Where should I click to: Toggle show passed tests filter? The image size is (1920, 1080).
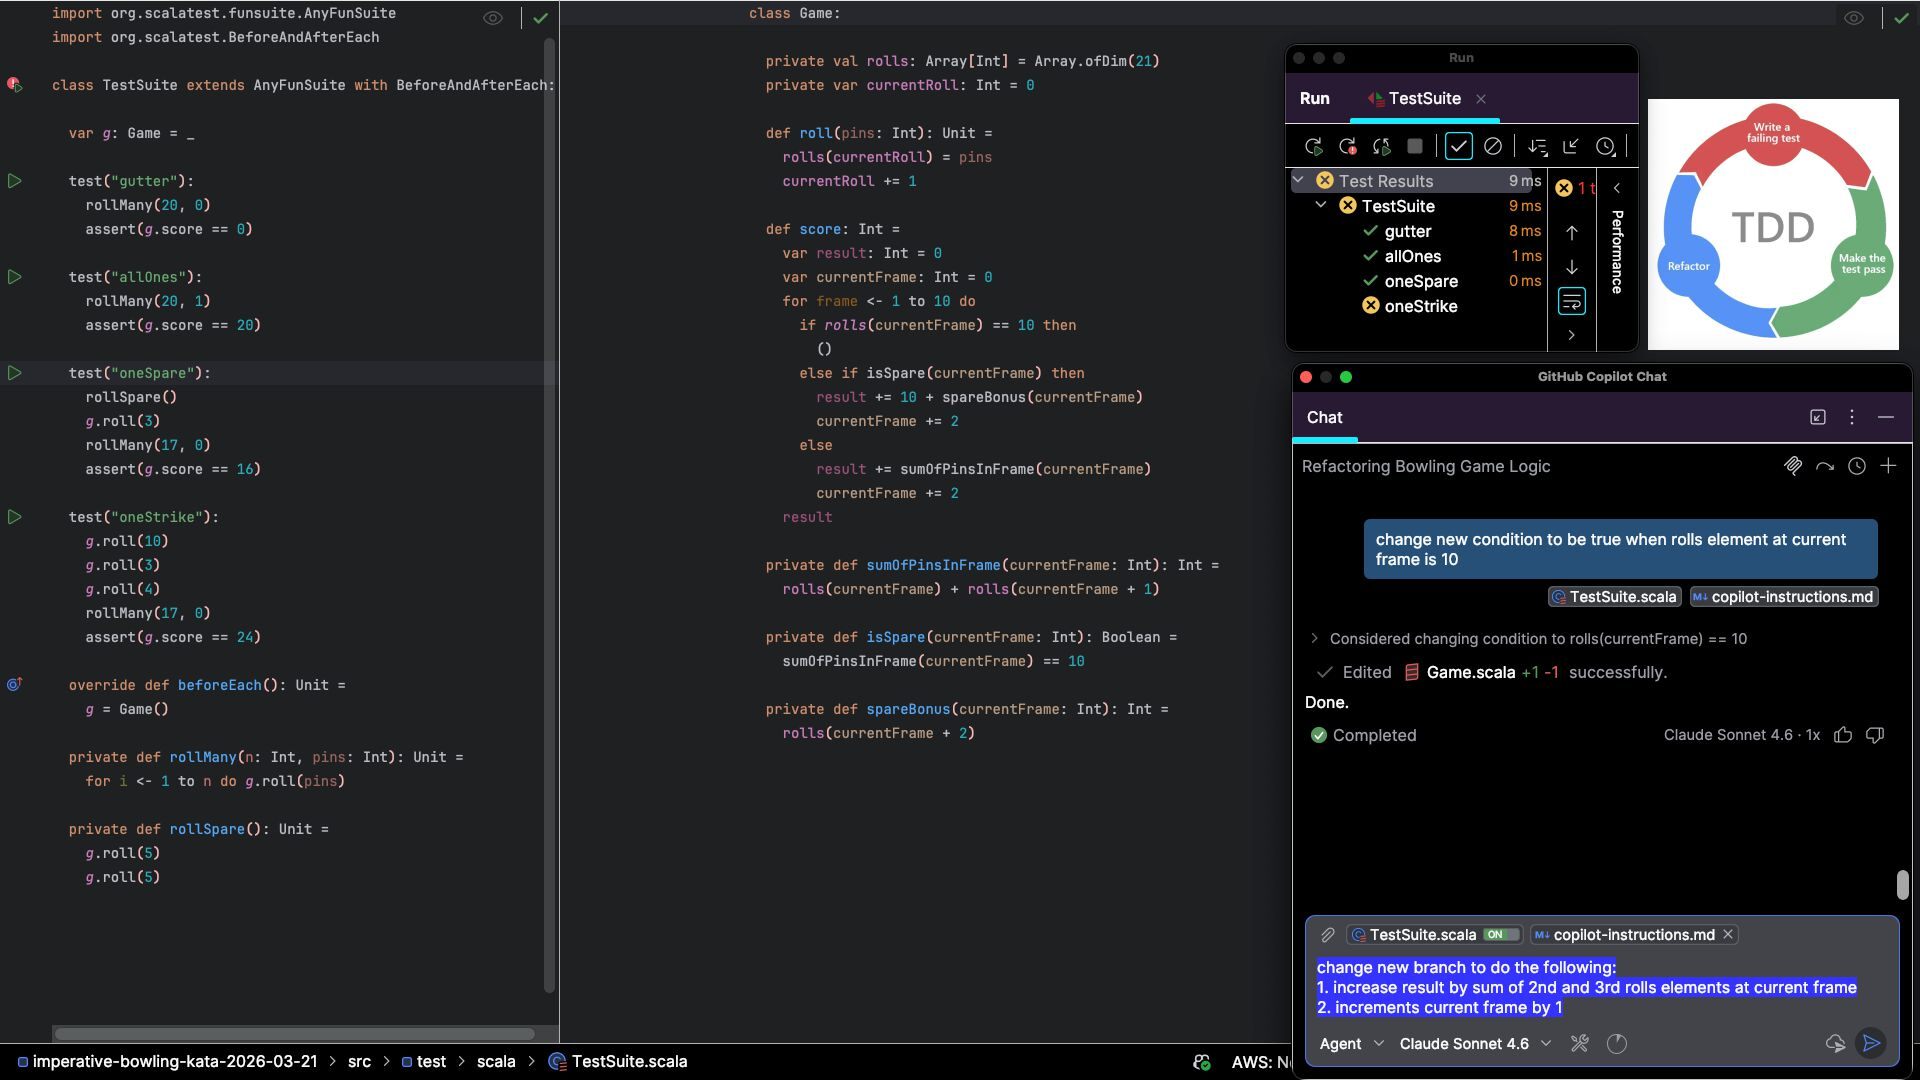coord(1458,147)
